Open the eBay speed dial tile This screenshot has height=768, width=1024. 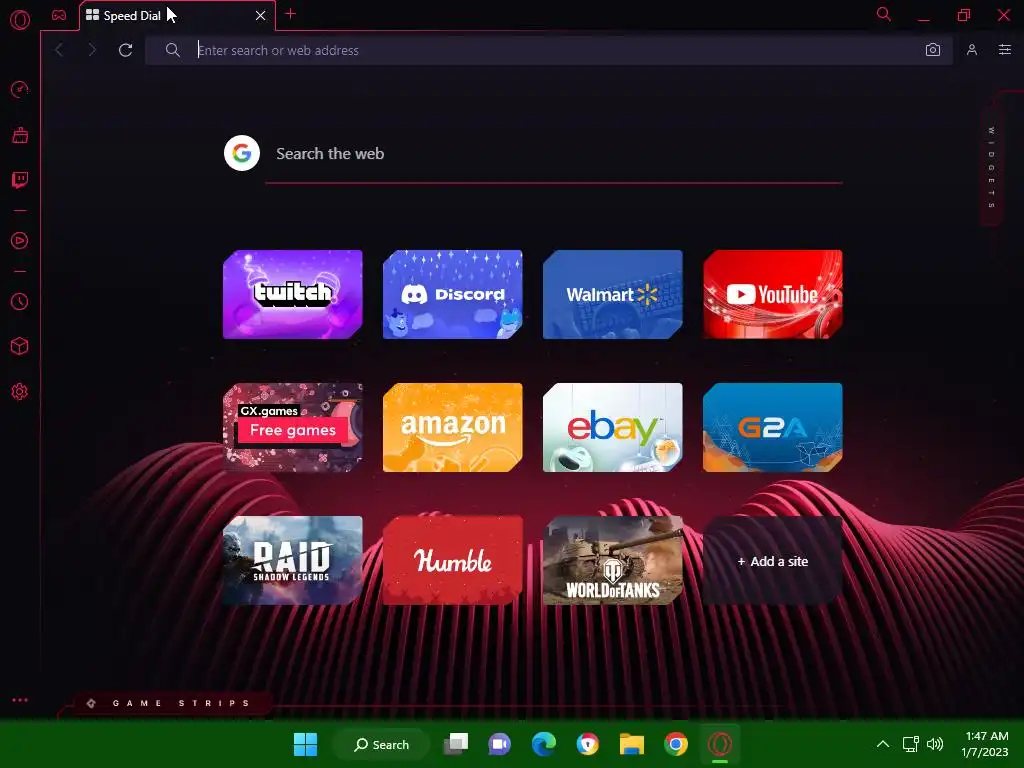click(613, 428)
